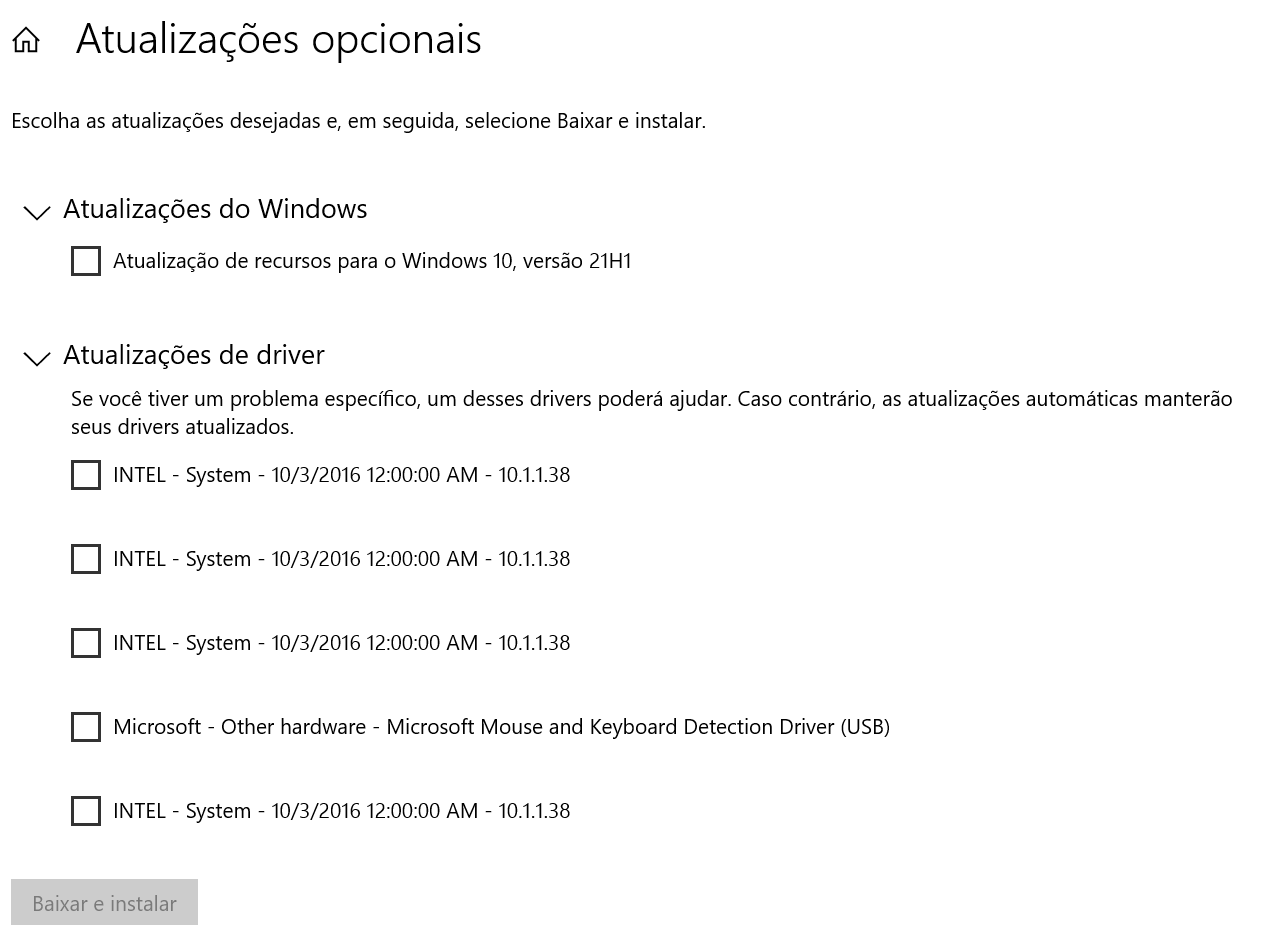Viewport: 1267px width, 947px height.
Task: Click the 'Escolha as atualizações desejadas' instruction text
Action: (x=358, y=121)
